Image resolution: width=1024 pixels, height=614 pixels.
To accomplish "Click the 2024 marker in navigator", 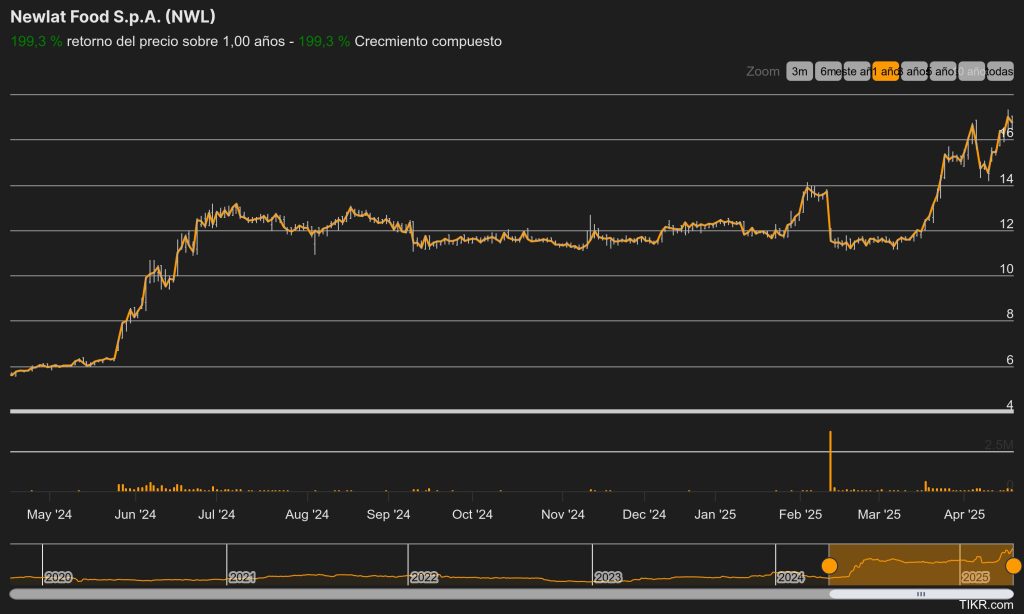I will [791, 578].
